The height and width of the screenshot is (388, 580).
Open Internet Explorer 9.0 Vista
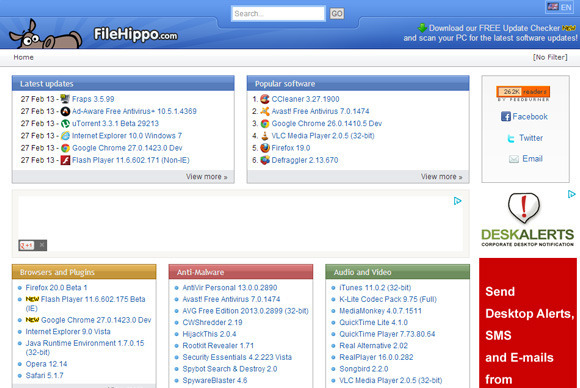click(68, 332)
